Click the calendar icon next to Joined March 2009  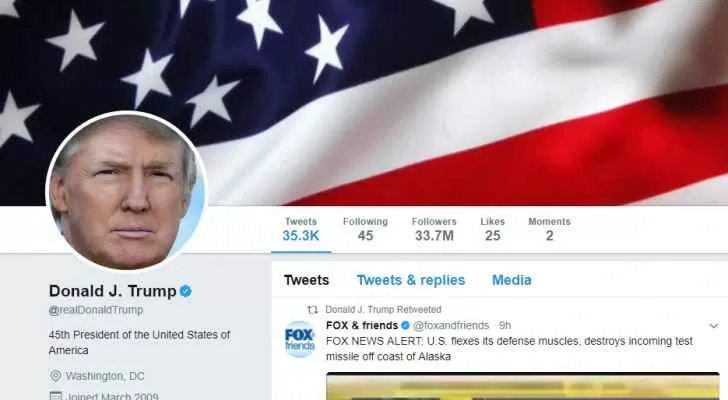55,396
